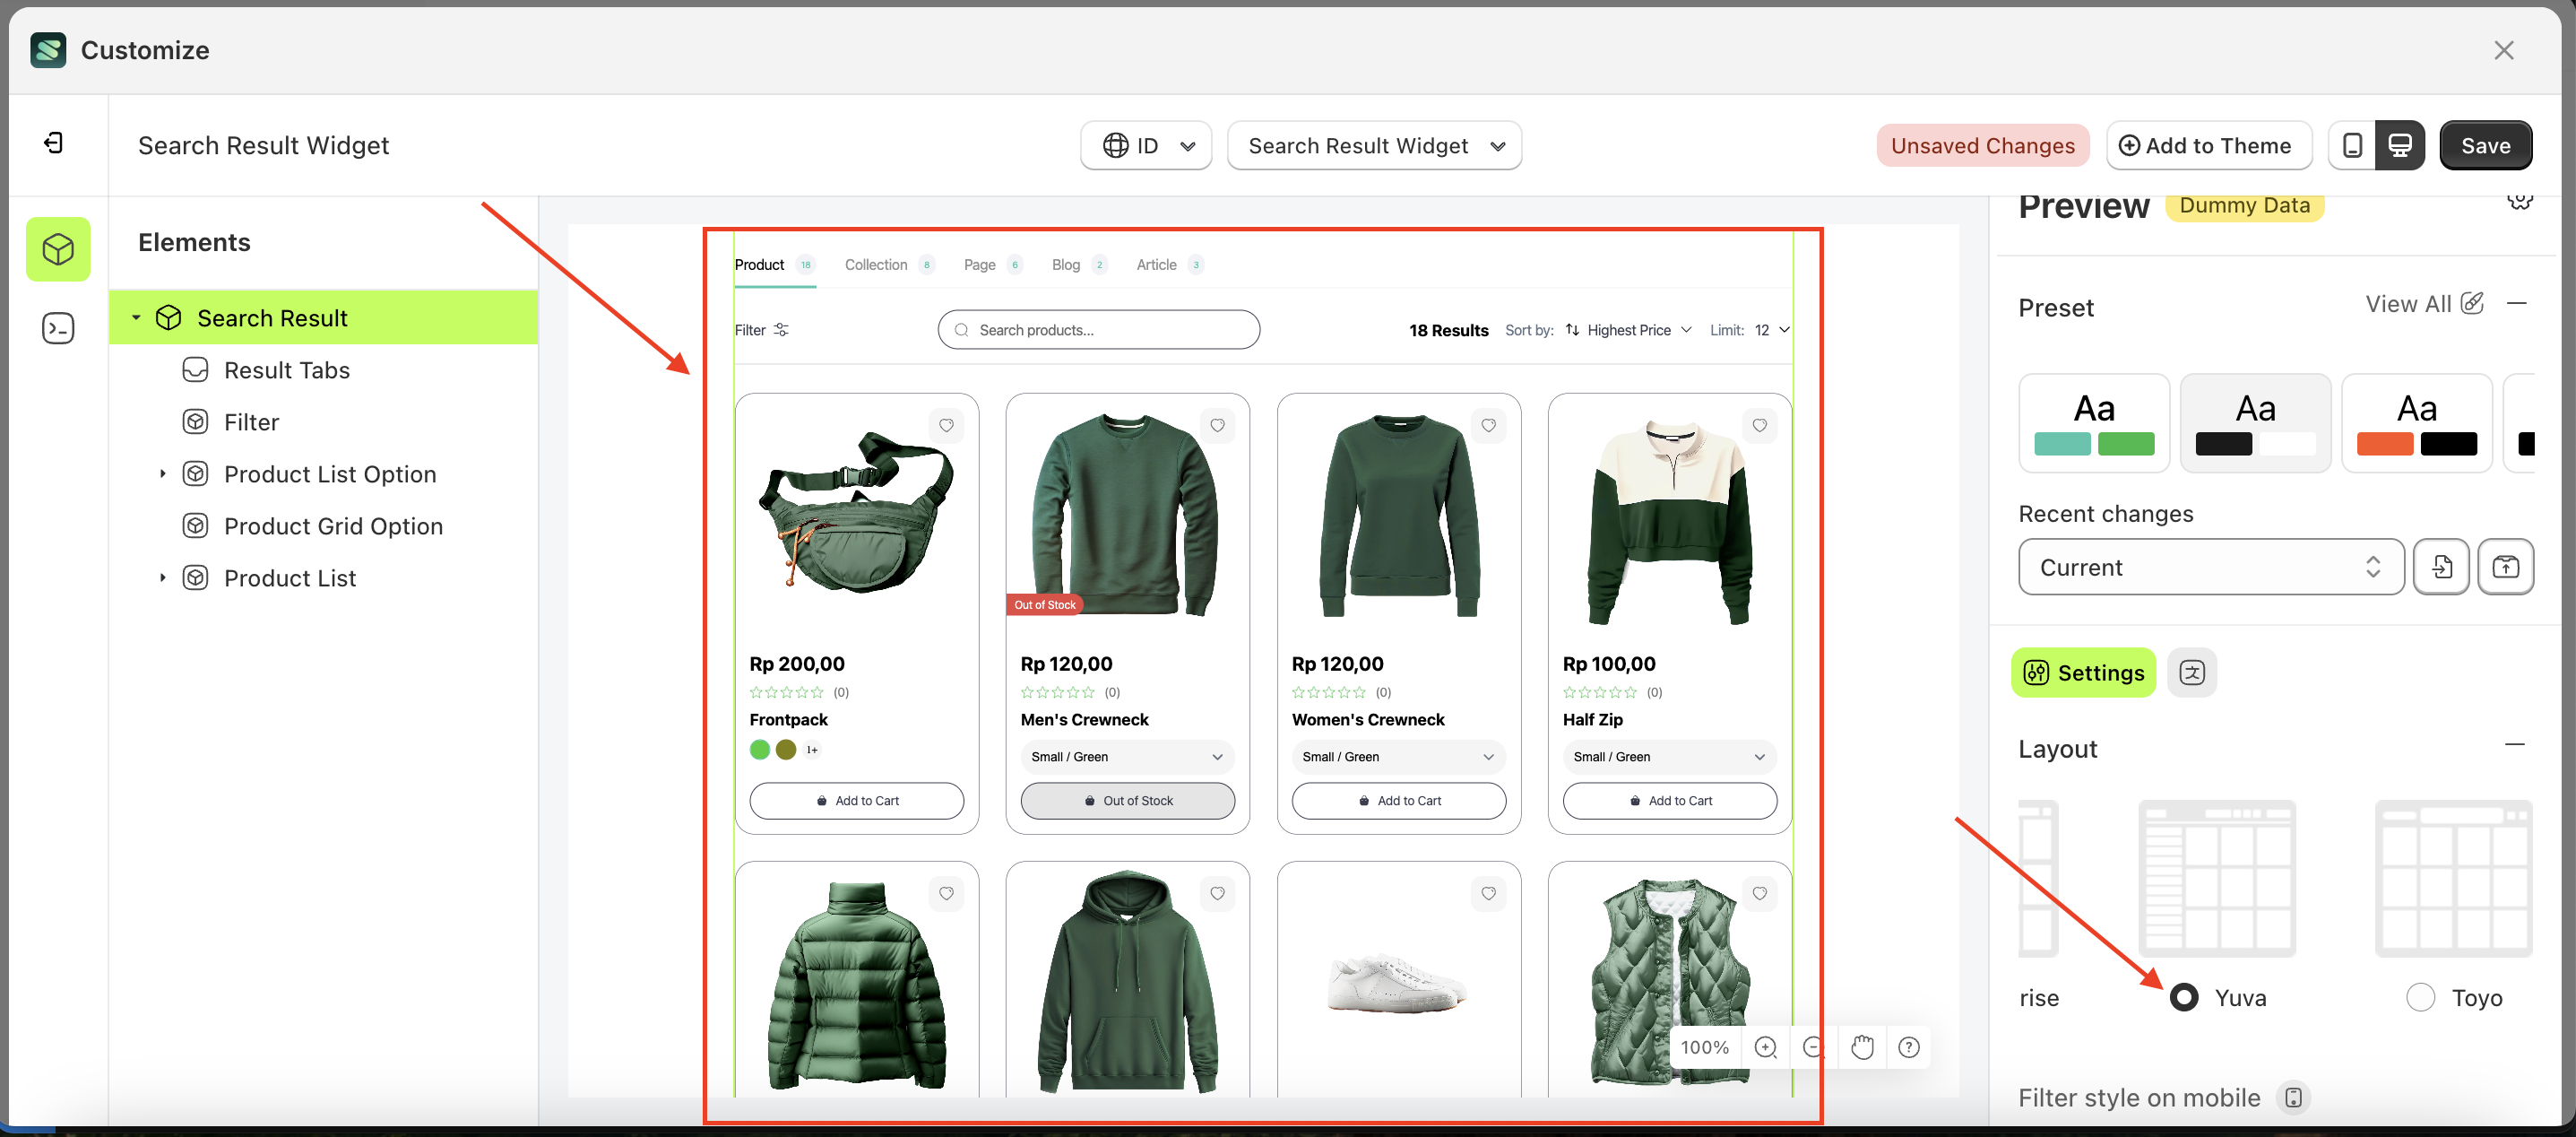Screen dimensions: 2576x1137
Task: Switch to mobile preview icon
Action: [x=2352, y=146]
